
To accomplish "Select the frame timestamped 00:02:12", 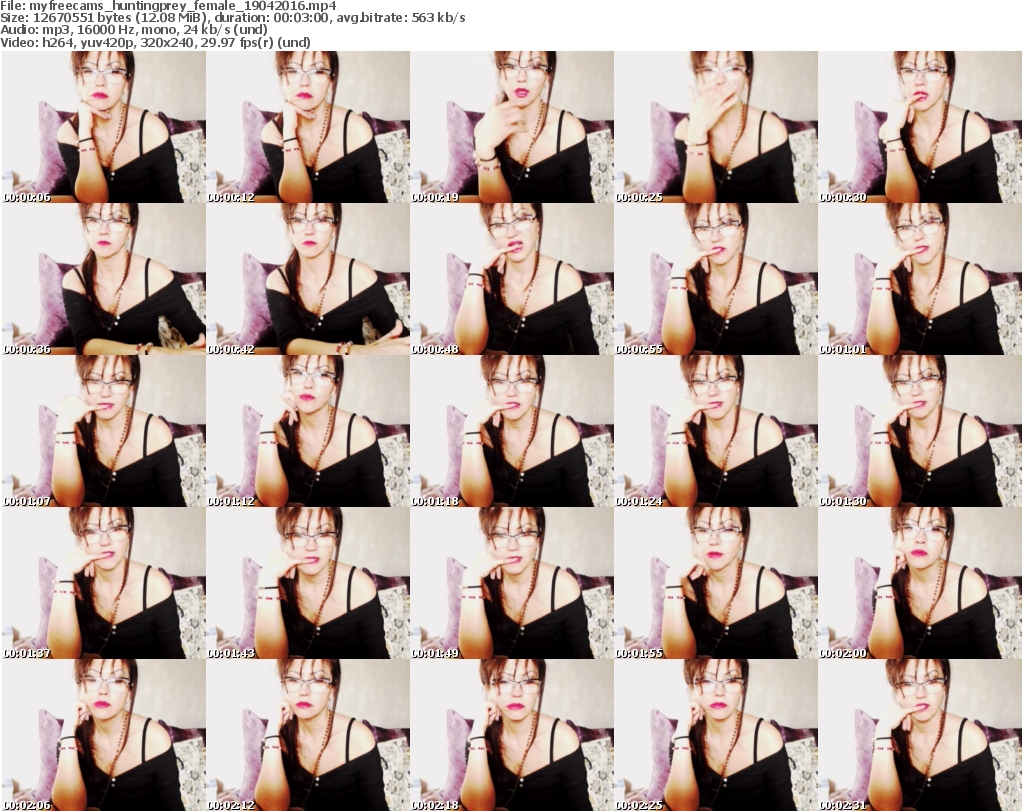I will tap(308, 735).
